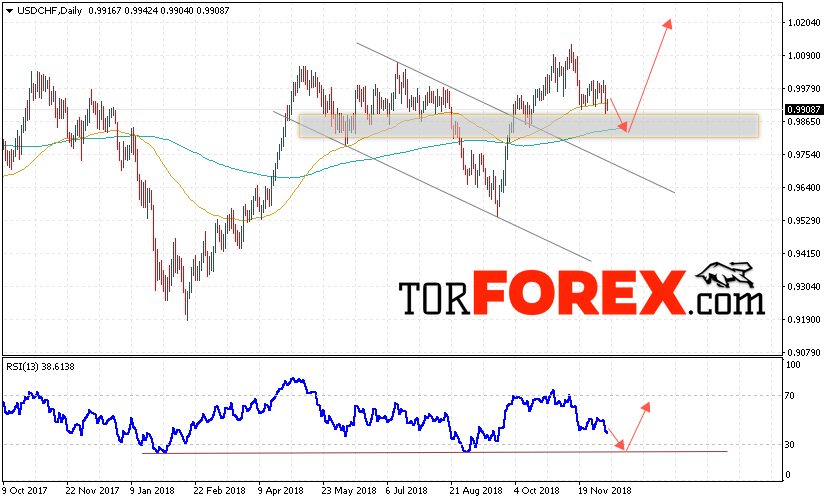Viewport: 825px width, 502px height.
Task: Click the 0.95290 price axis label
Action: pyautogui.click(x=804, y=220)
